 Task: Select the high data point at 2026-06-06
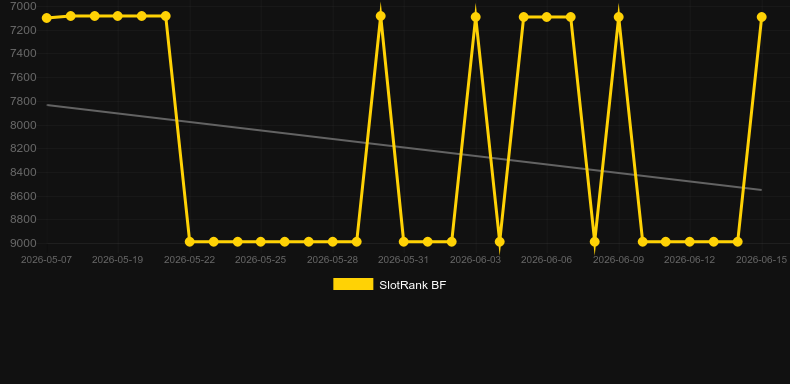pos(547,17)
